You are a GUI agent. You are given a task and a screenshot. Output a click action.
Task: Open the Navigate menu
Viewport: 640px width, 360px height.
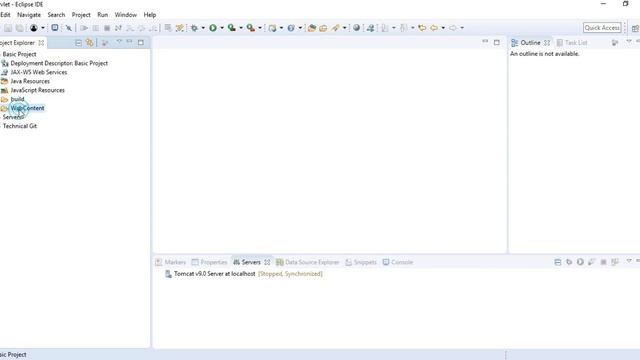coord(29,15)
